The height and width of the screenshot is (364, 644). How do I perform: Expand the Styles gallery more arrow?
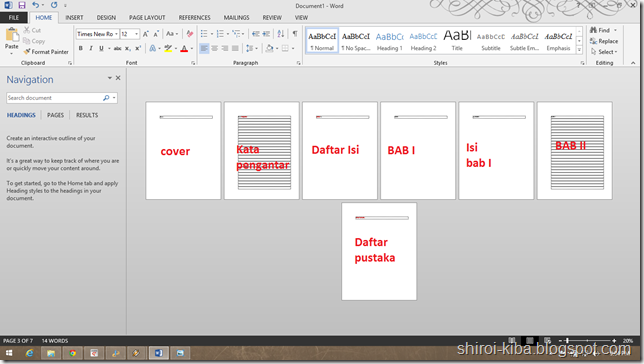coord(579,50)
